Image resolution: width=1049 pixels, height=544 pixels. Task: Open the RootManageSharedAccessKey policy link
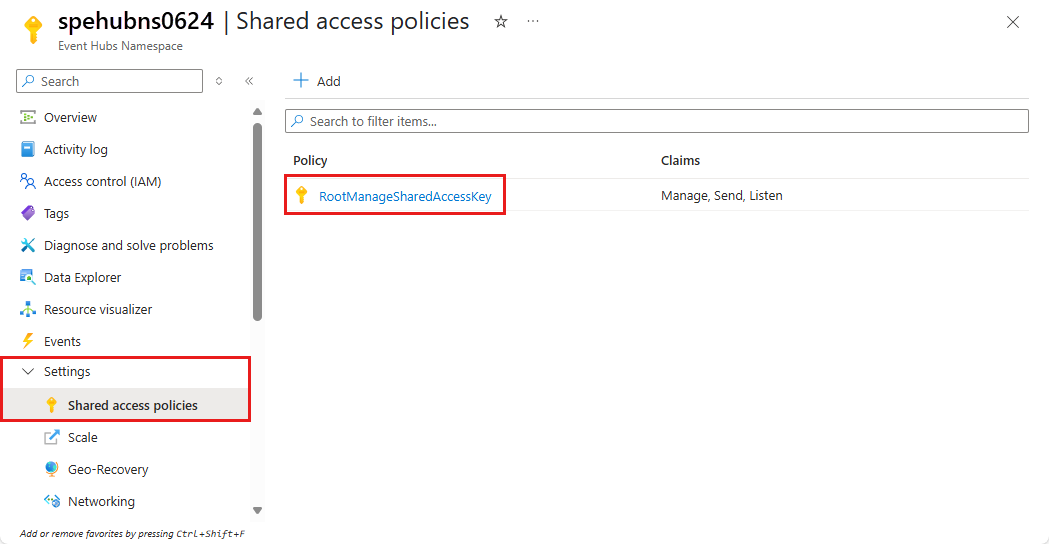[405, 196]
